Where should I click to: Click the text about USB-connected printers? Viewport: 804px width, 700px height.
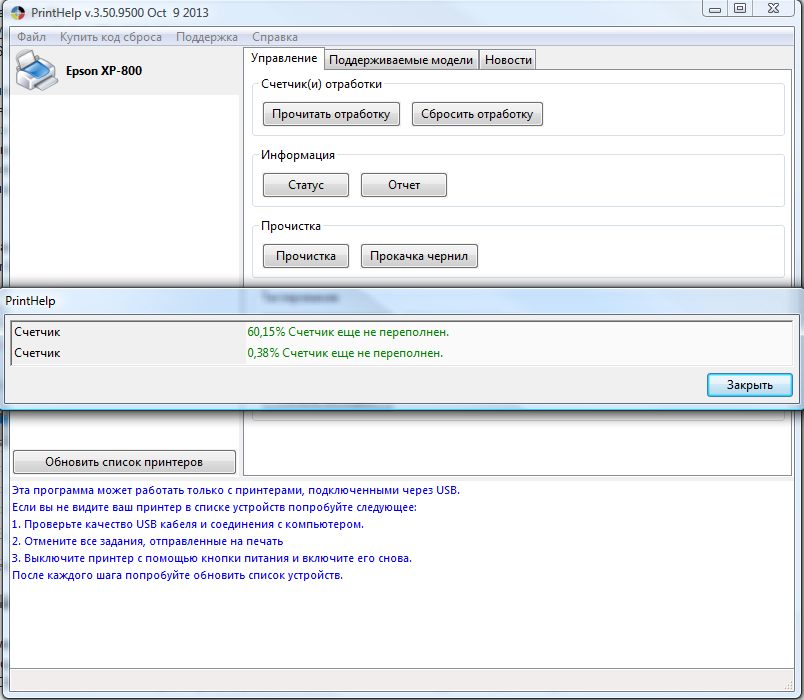[236, 490]
